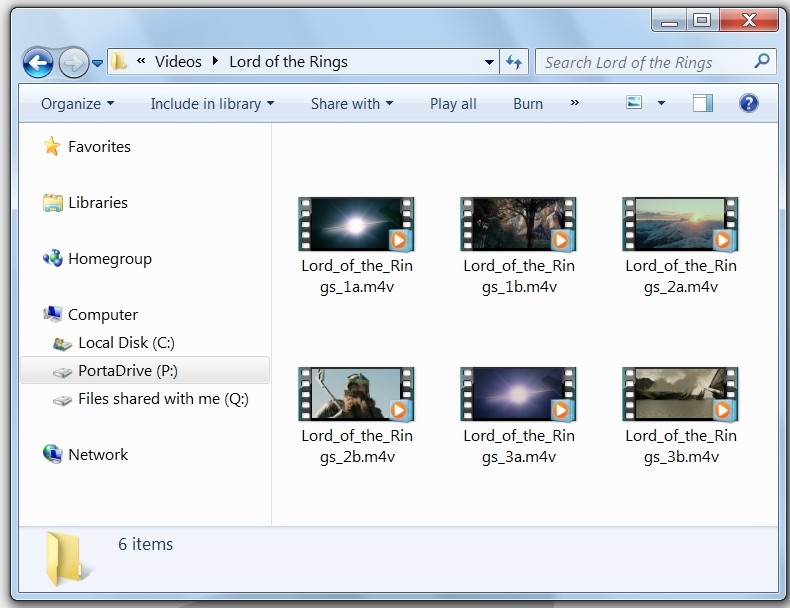Viewport: 790px width, 608px height.
Task: Click the PortaDrive (P:) drive icon
Action: [62, 372]
